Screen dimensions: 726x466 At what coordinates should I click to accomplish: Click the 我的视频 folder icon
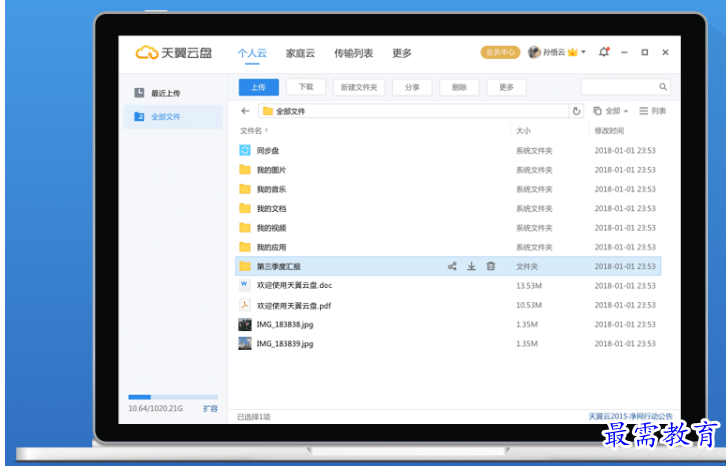click(x=245, y=227)
